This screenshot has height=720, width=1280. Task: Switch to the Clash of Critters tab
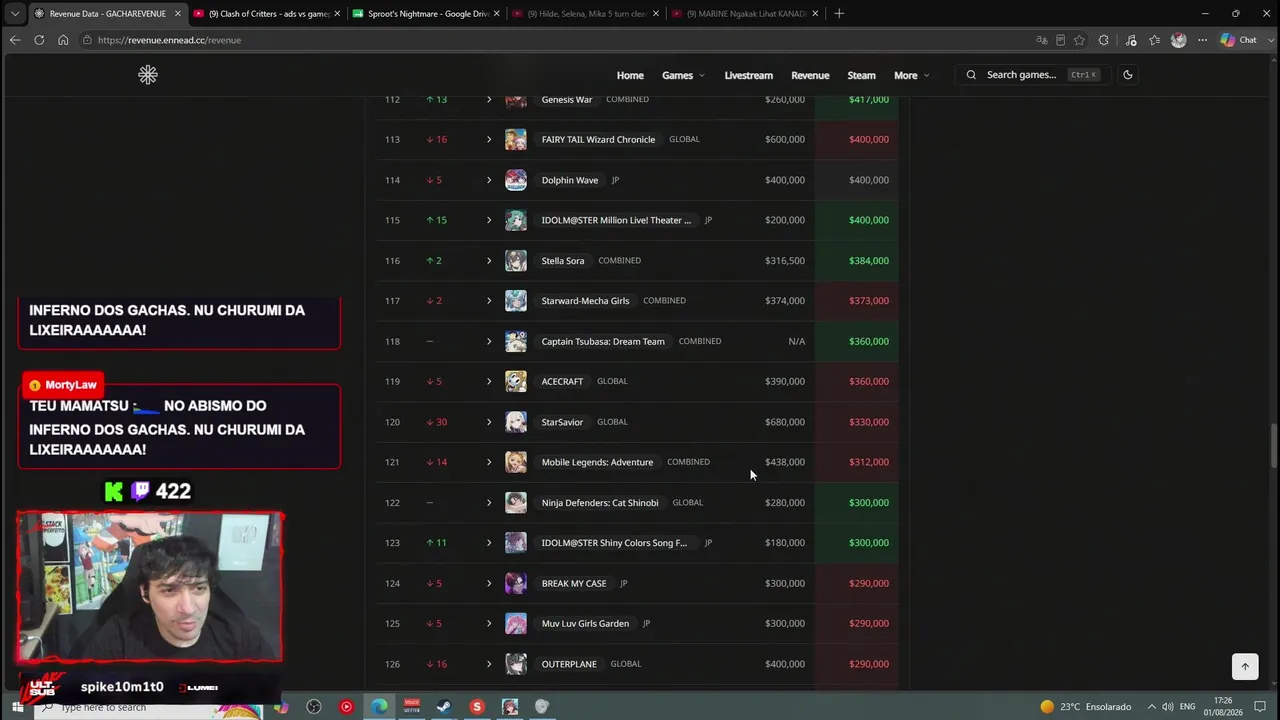pyautogui.click(x=268, y=14)
